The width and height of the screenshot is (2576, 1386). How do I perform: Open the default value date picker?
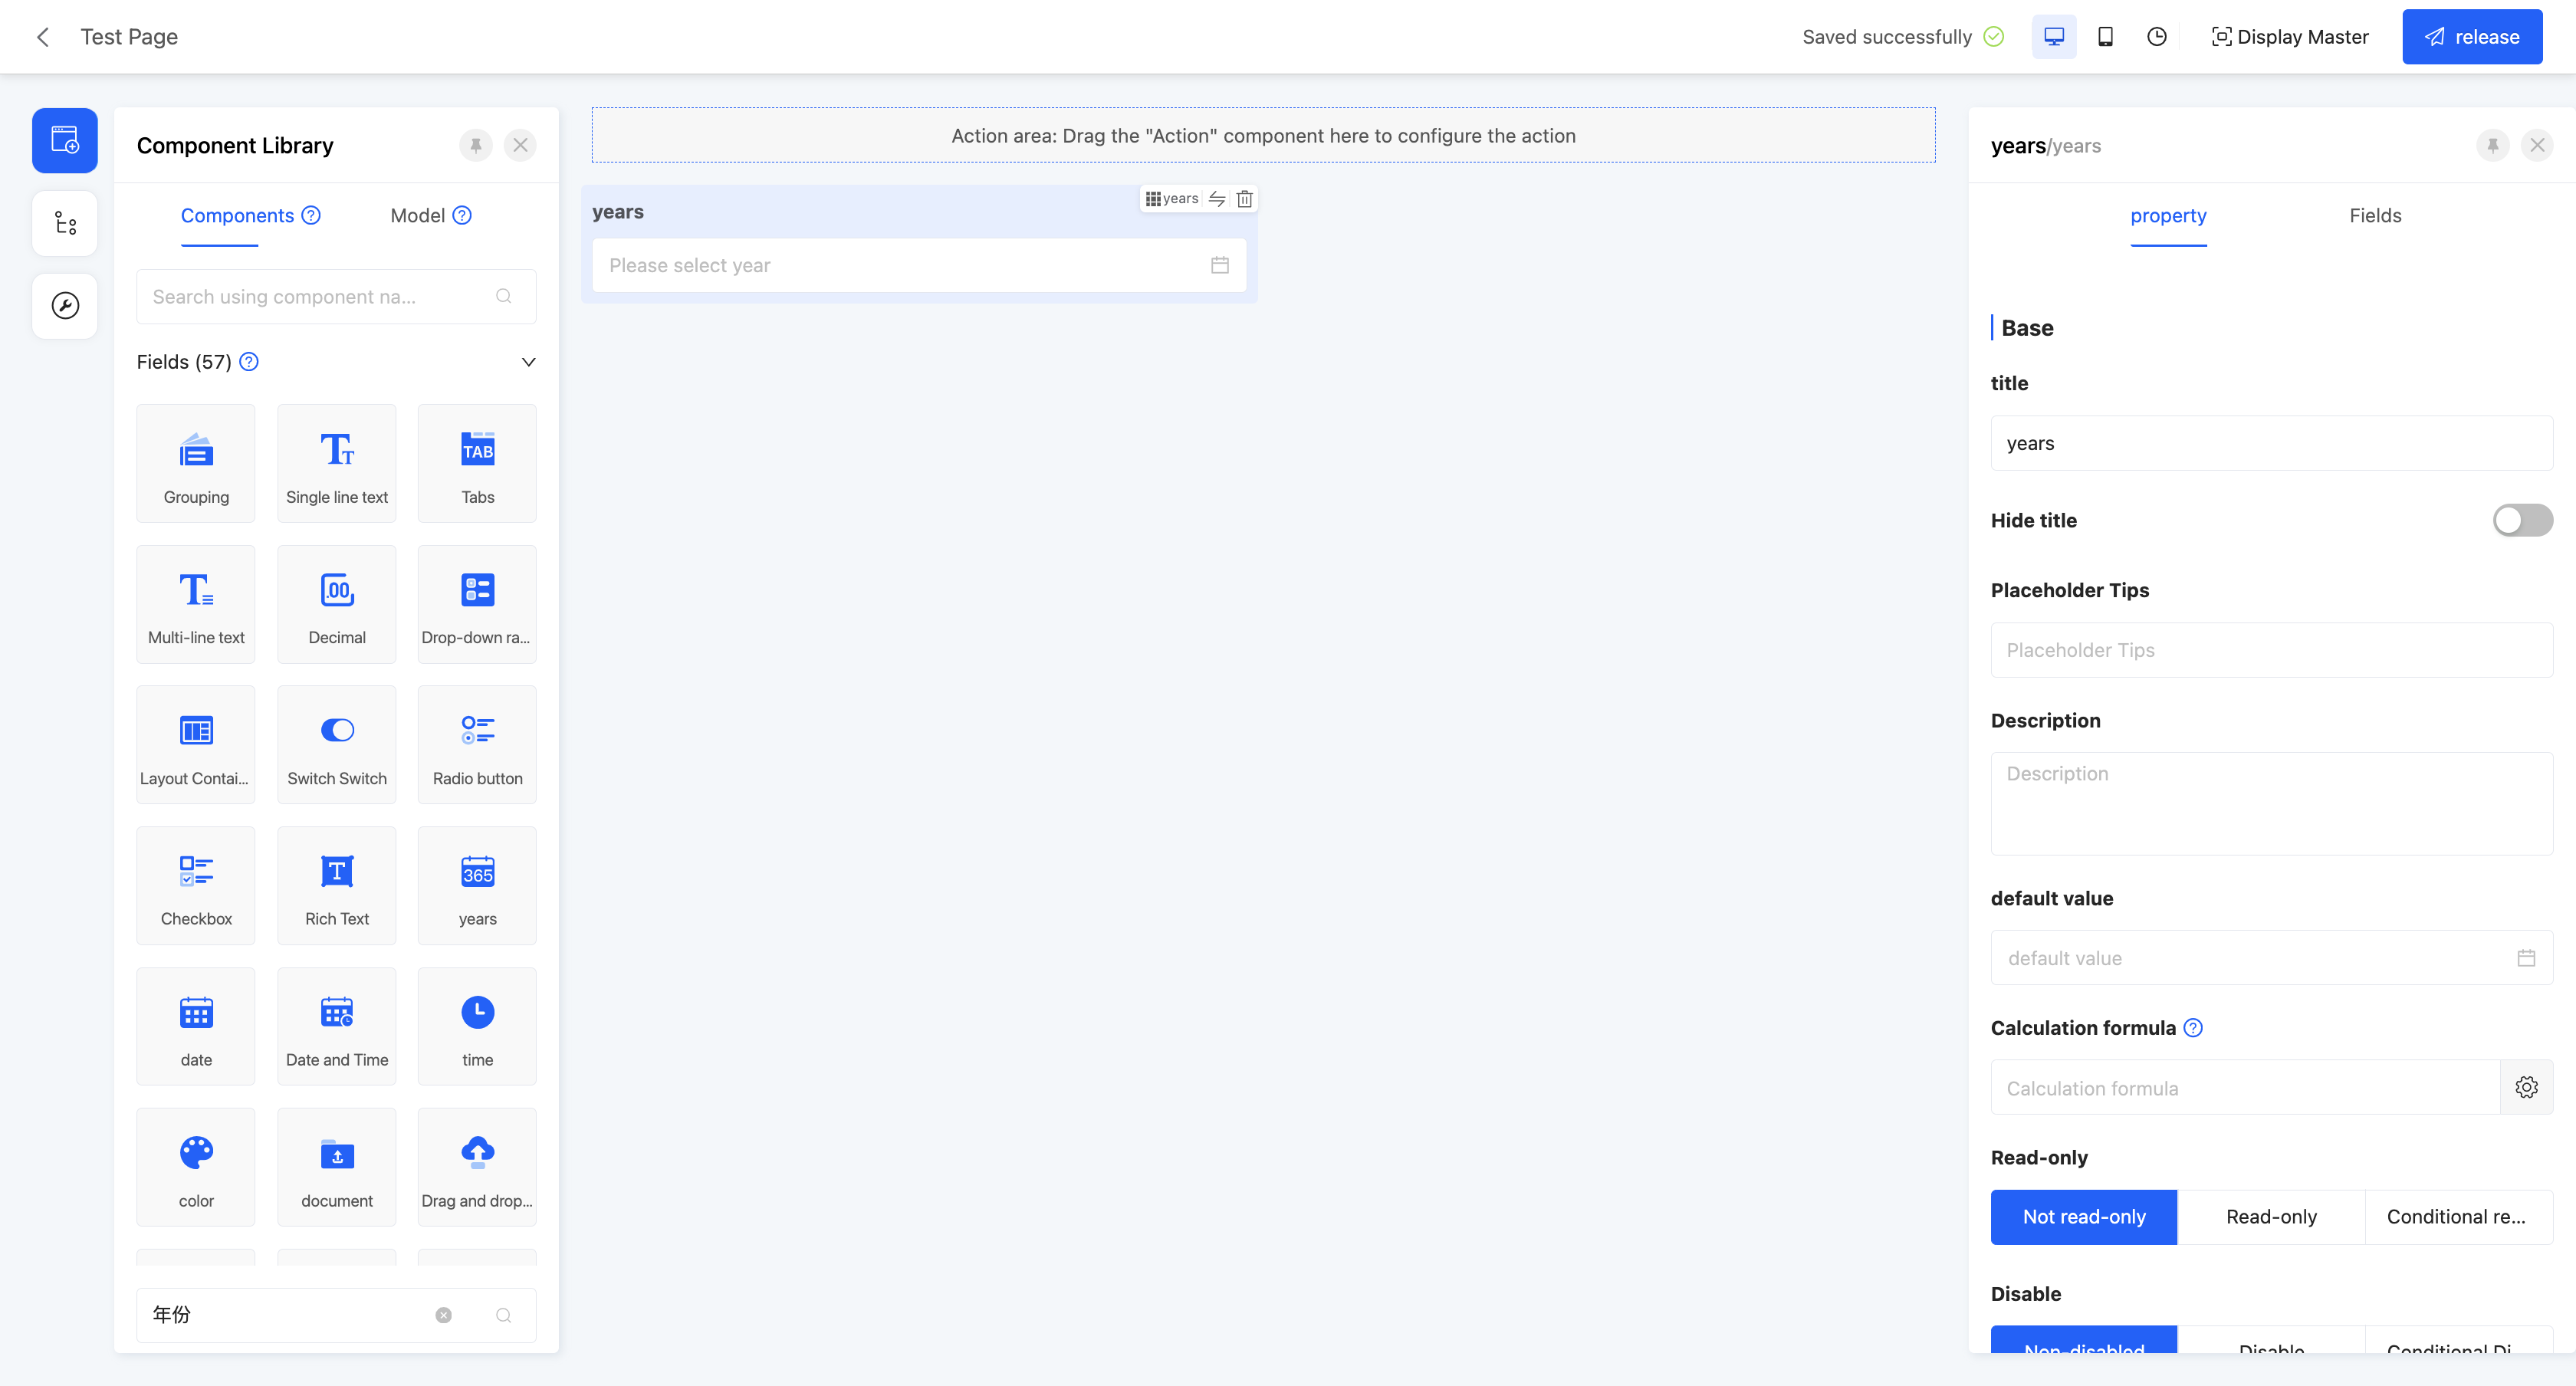pyautogui.click(x=2270, y=958)
